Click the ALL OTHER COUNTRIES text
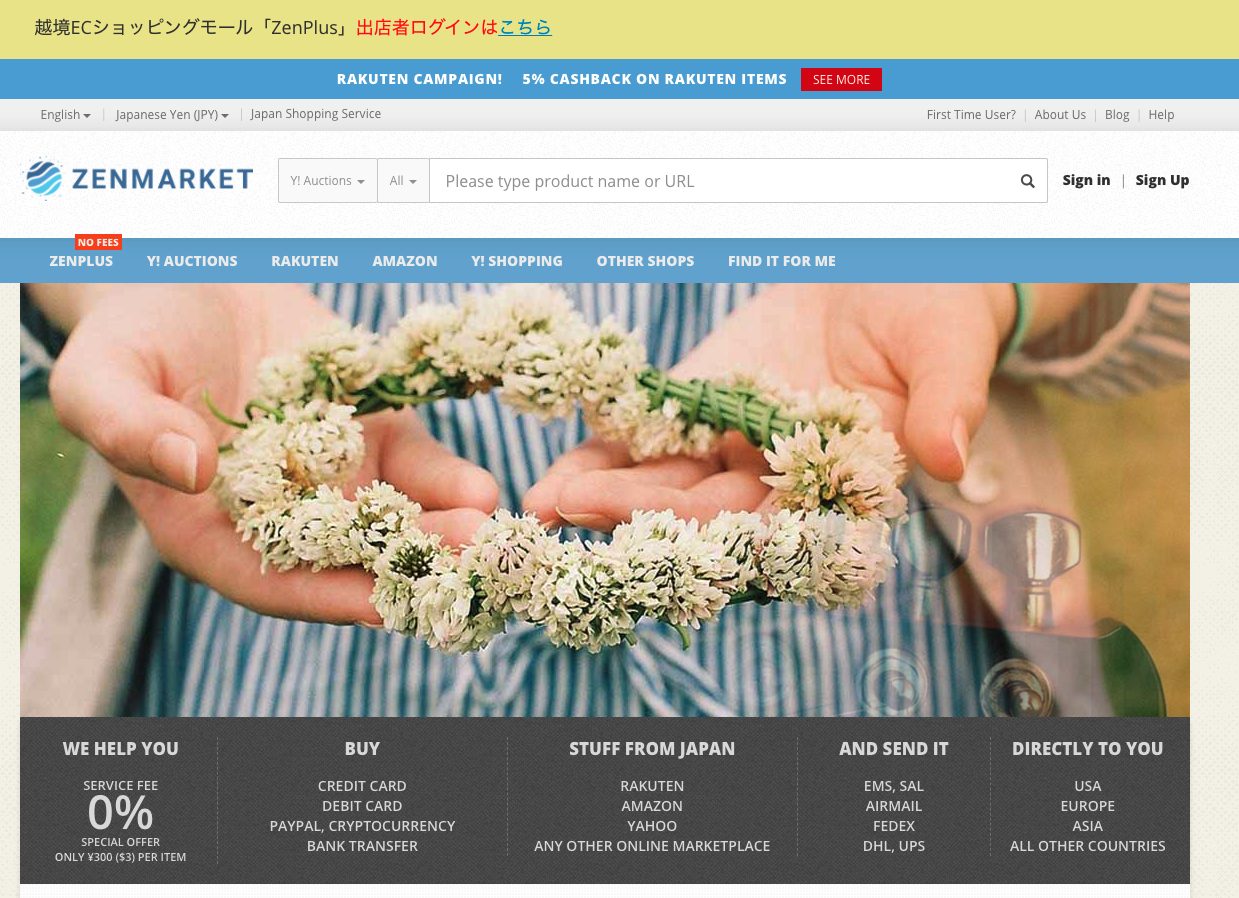1239x898 pixels. click(x=1088, y=846)
